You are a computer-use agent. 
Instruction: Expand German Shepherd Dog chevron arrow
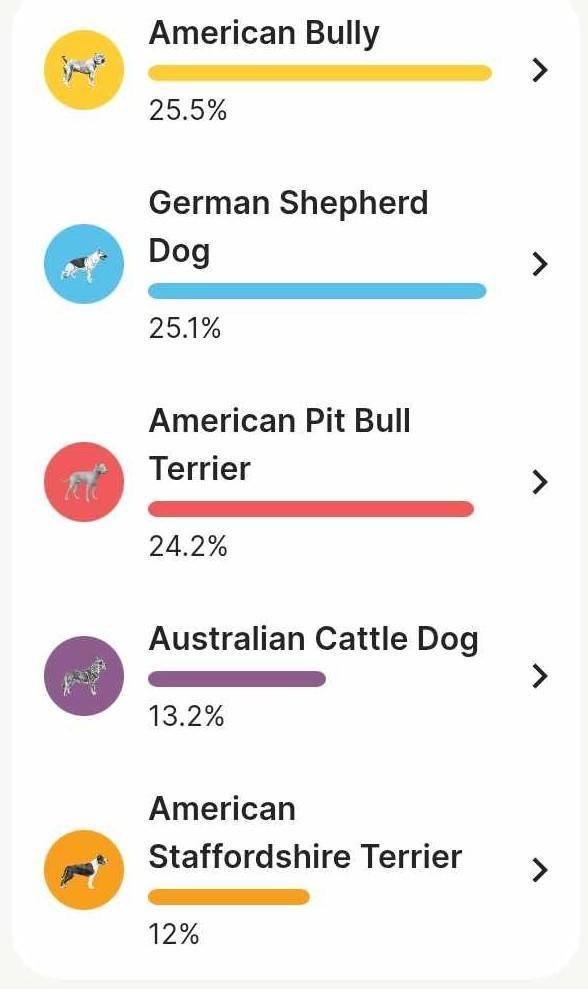539,264
